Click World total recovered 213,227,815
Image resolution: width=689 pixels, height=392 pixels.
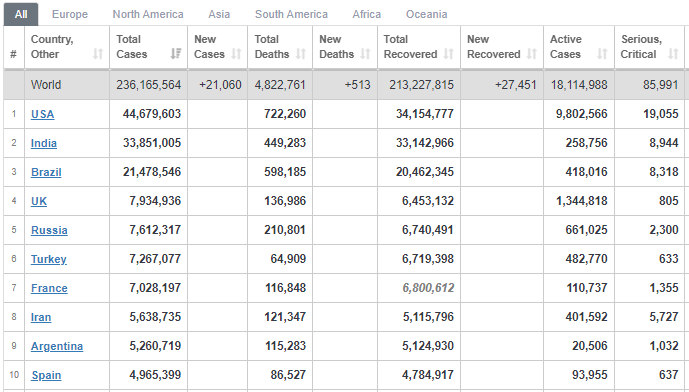(x=421, y=85)
